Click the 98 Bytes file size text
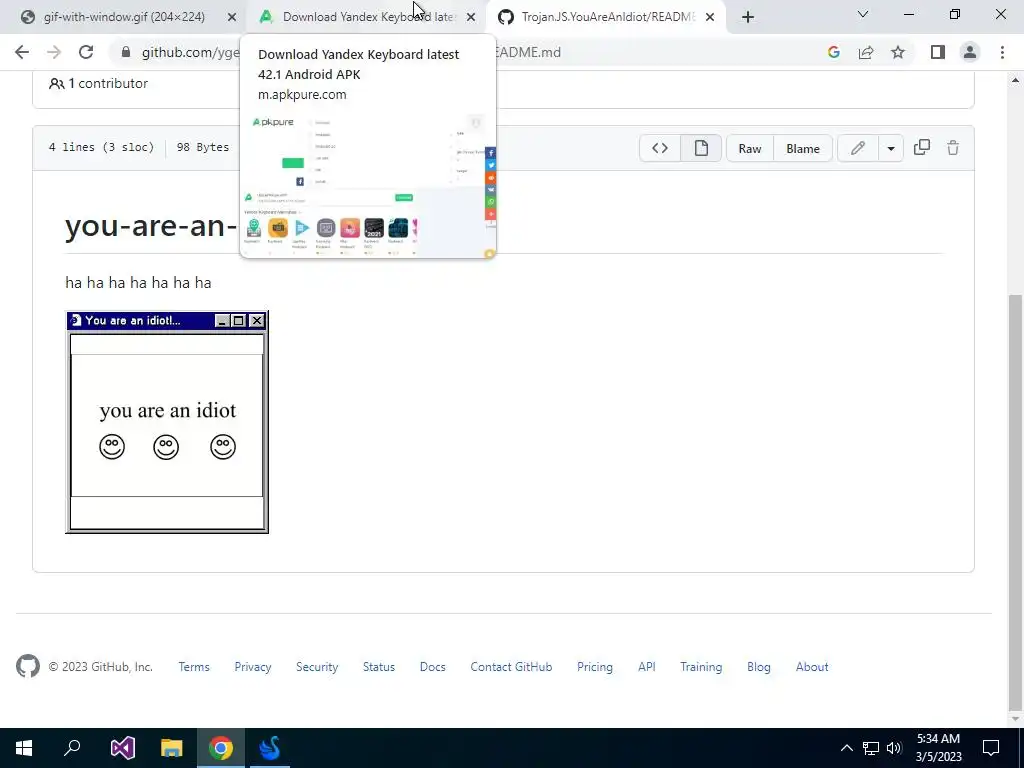Image resolution: width=1024 pixels, height=768 pixels. (203, 148)
